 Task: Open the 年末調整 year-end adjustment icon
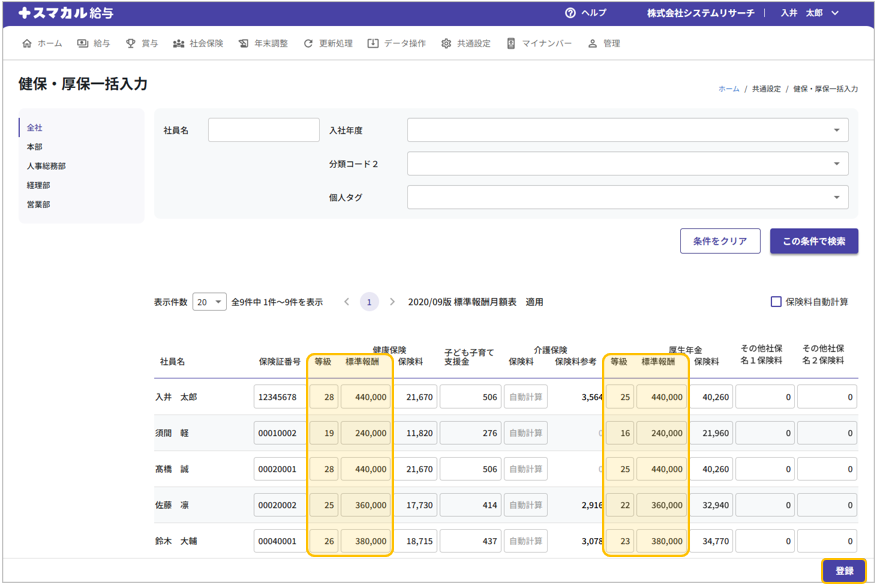pos(243,44)
